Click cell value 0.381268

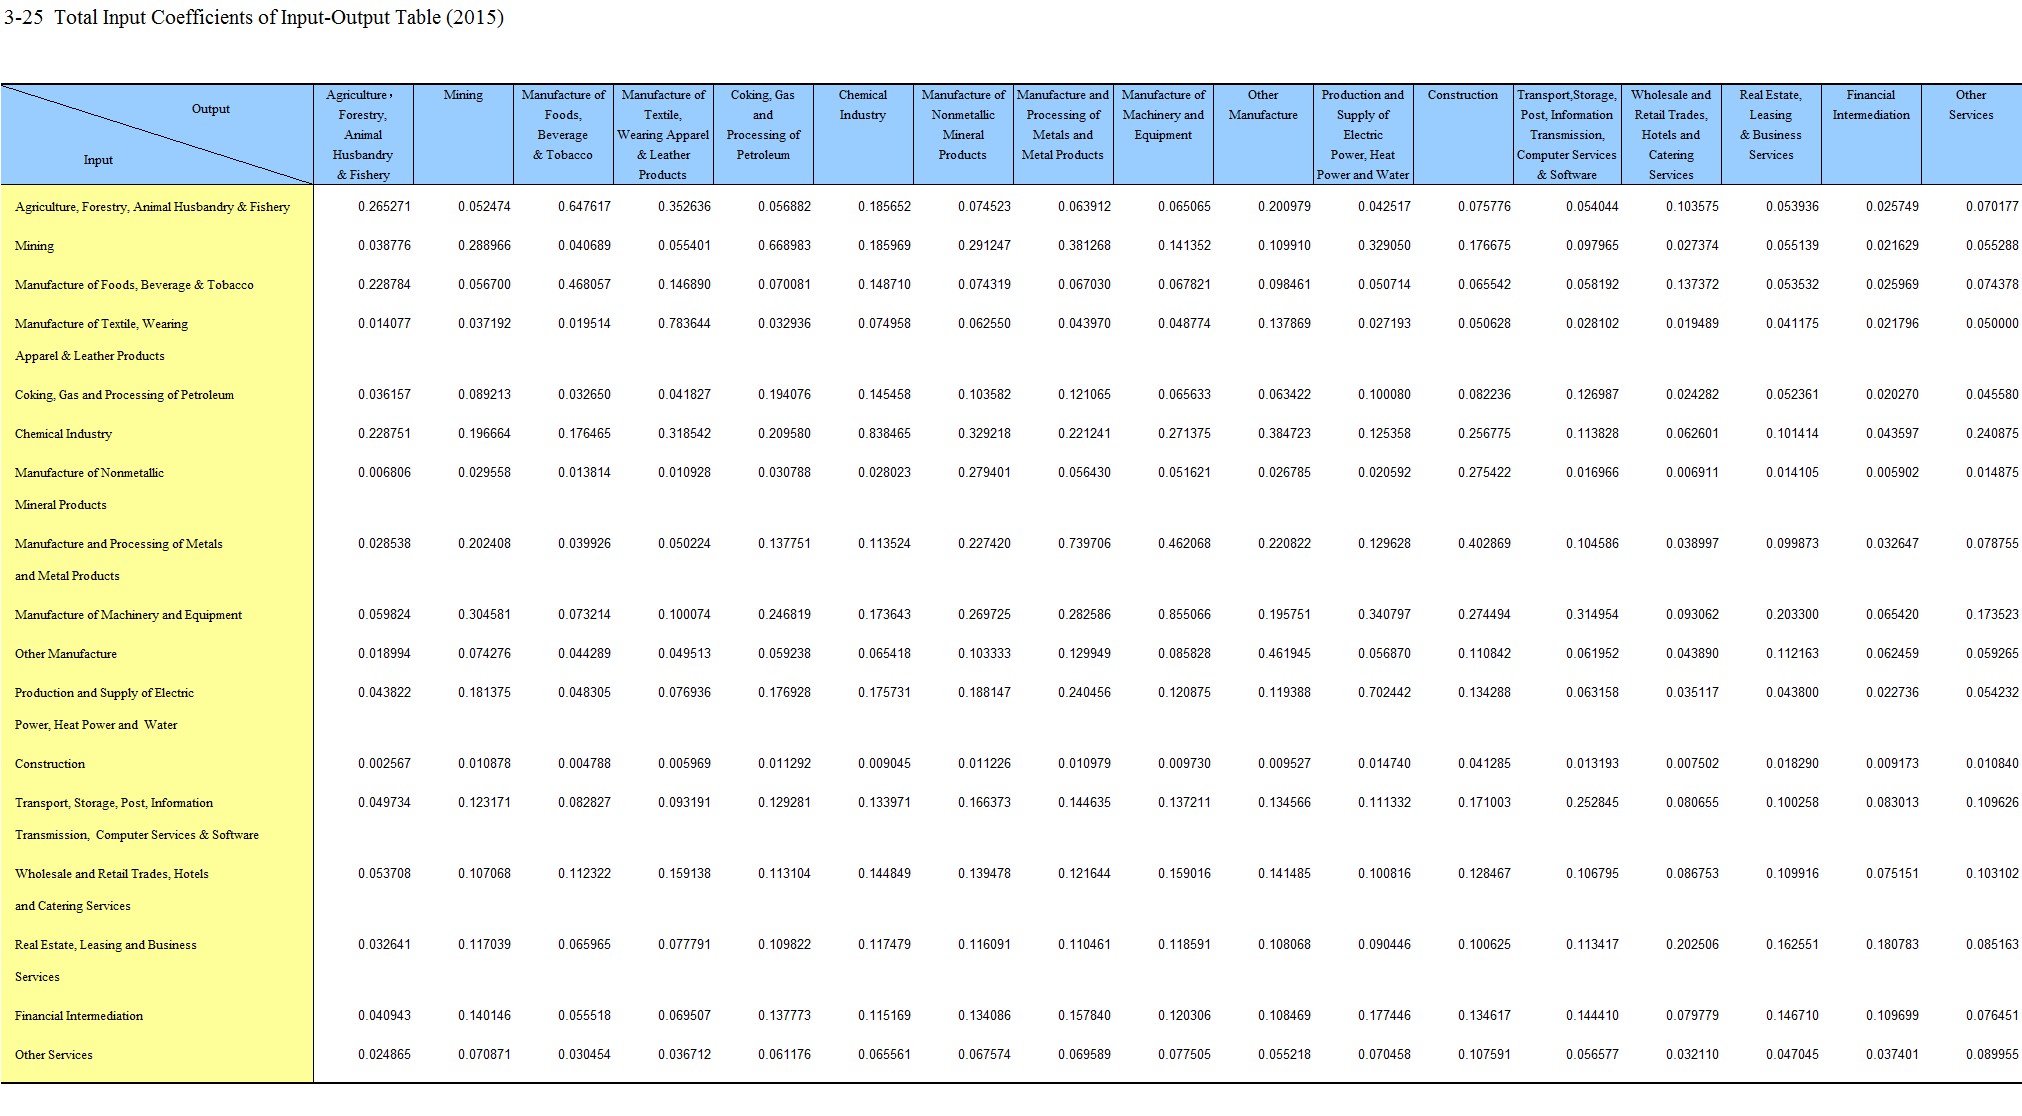(1084, 246)
